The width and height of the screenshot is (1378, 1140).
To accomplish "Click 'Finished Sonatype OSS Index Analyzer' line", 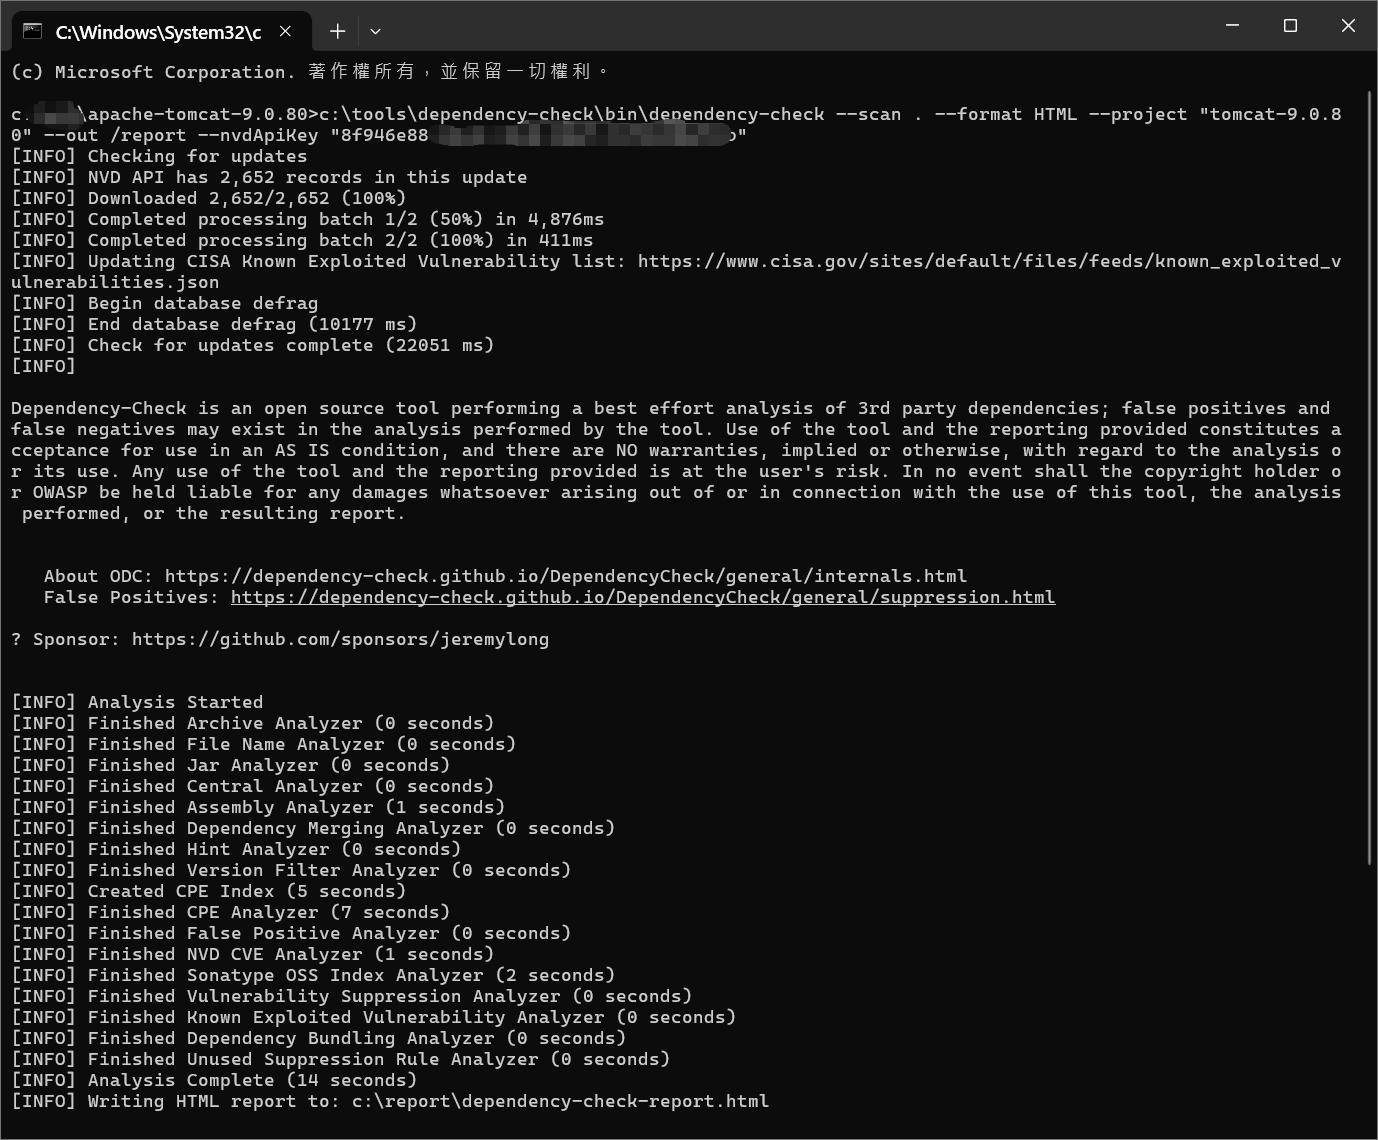I will [313, 975].
